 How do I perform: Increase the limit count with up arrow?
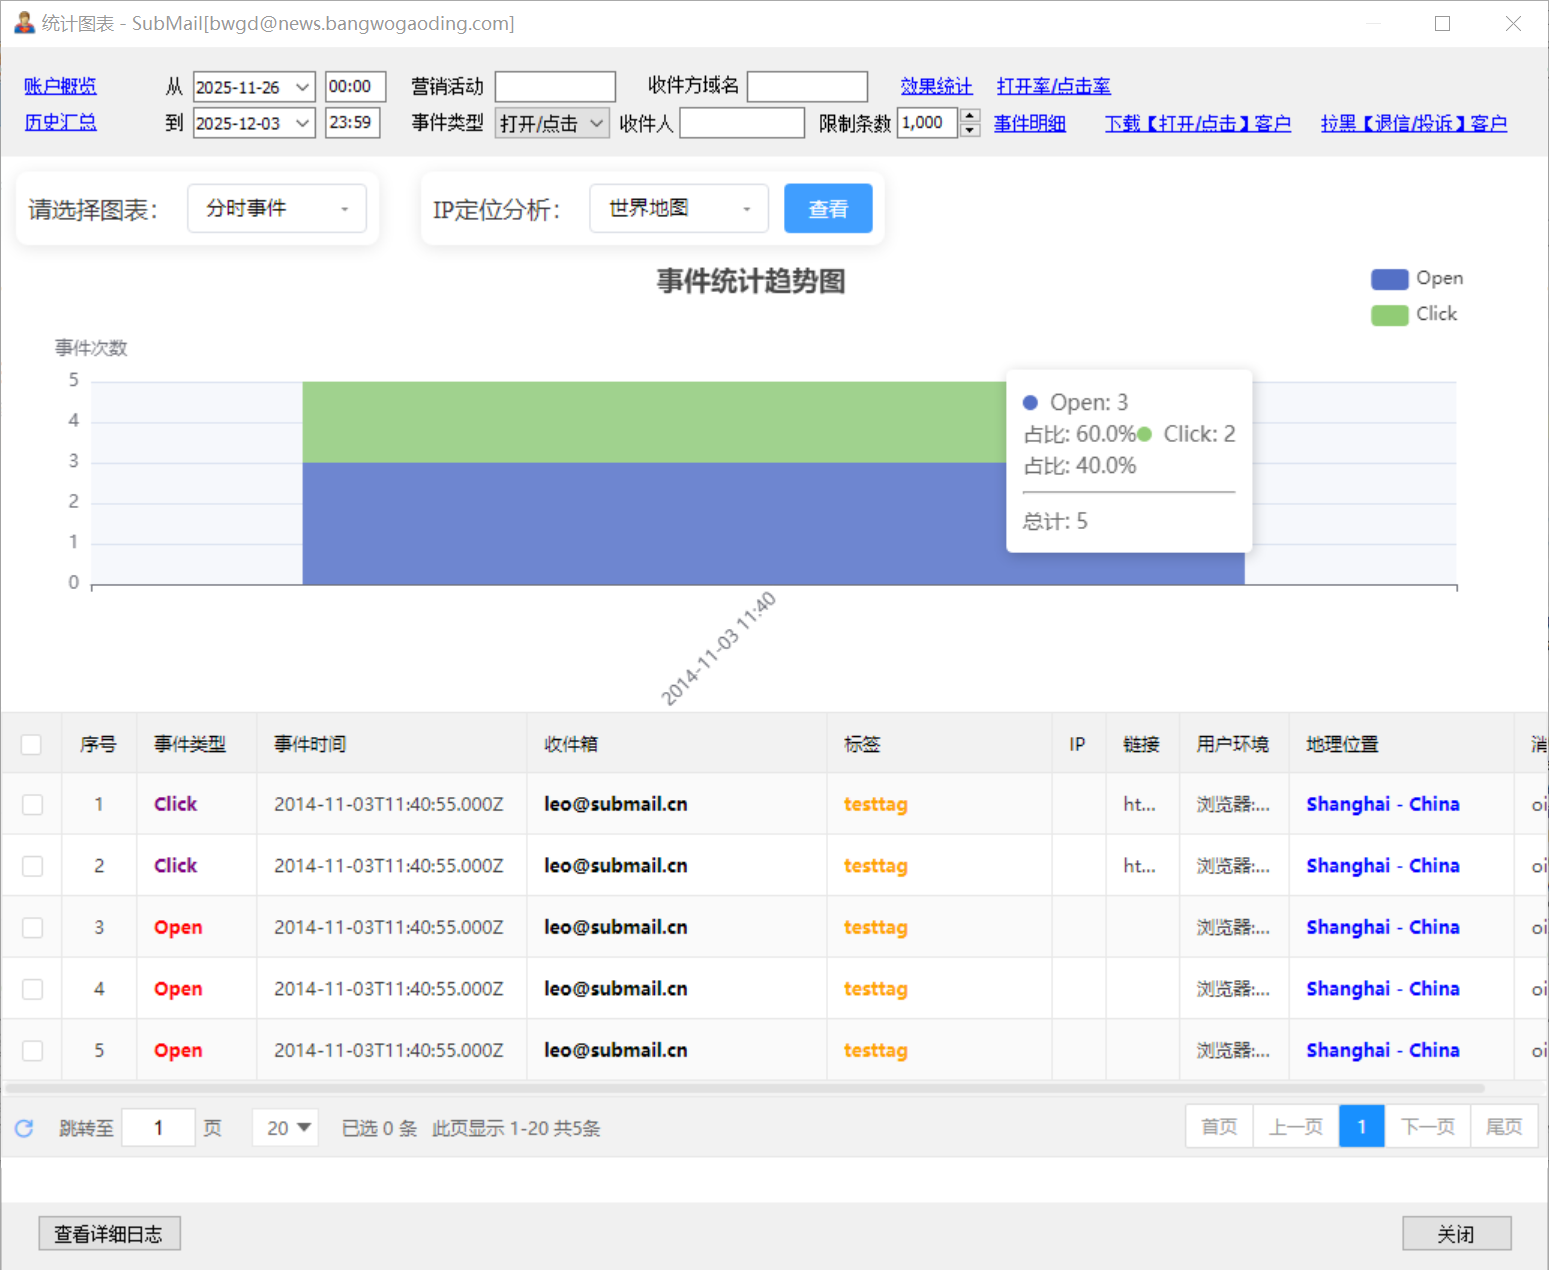[x=969, y=116]
